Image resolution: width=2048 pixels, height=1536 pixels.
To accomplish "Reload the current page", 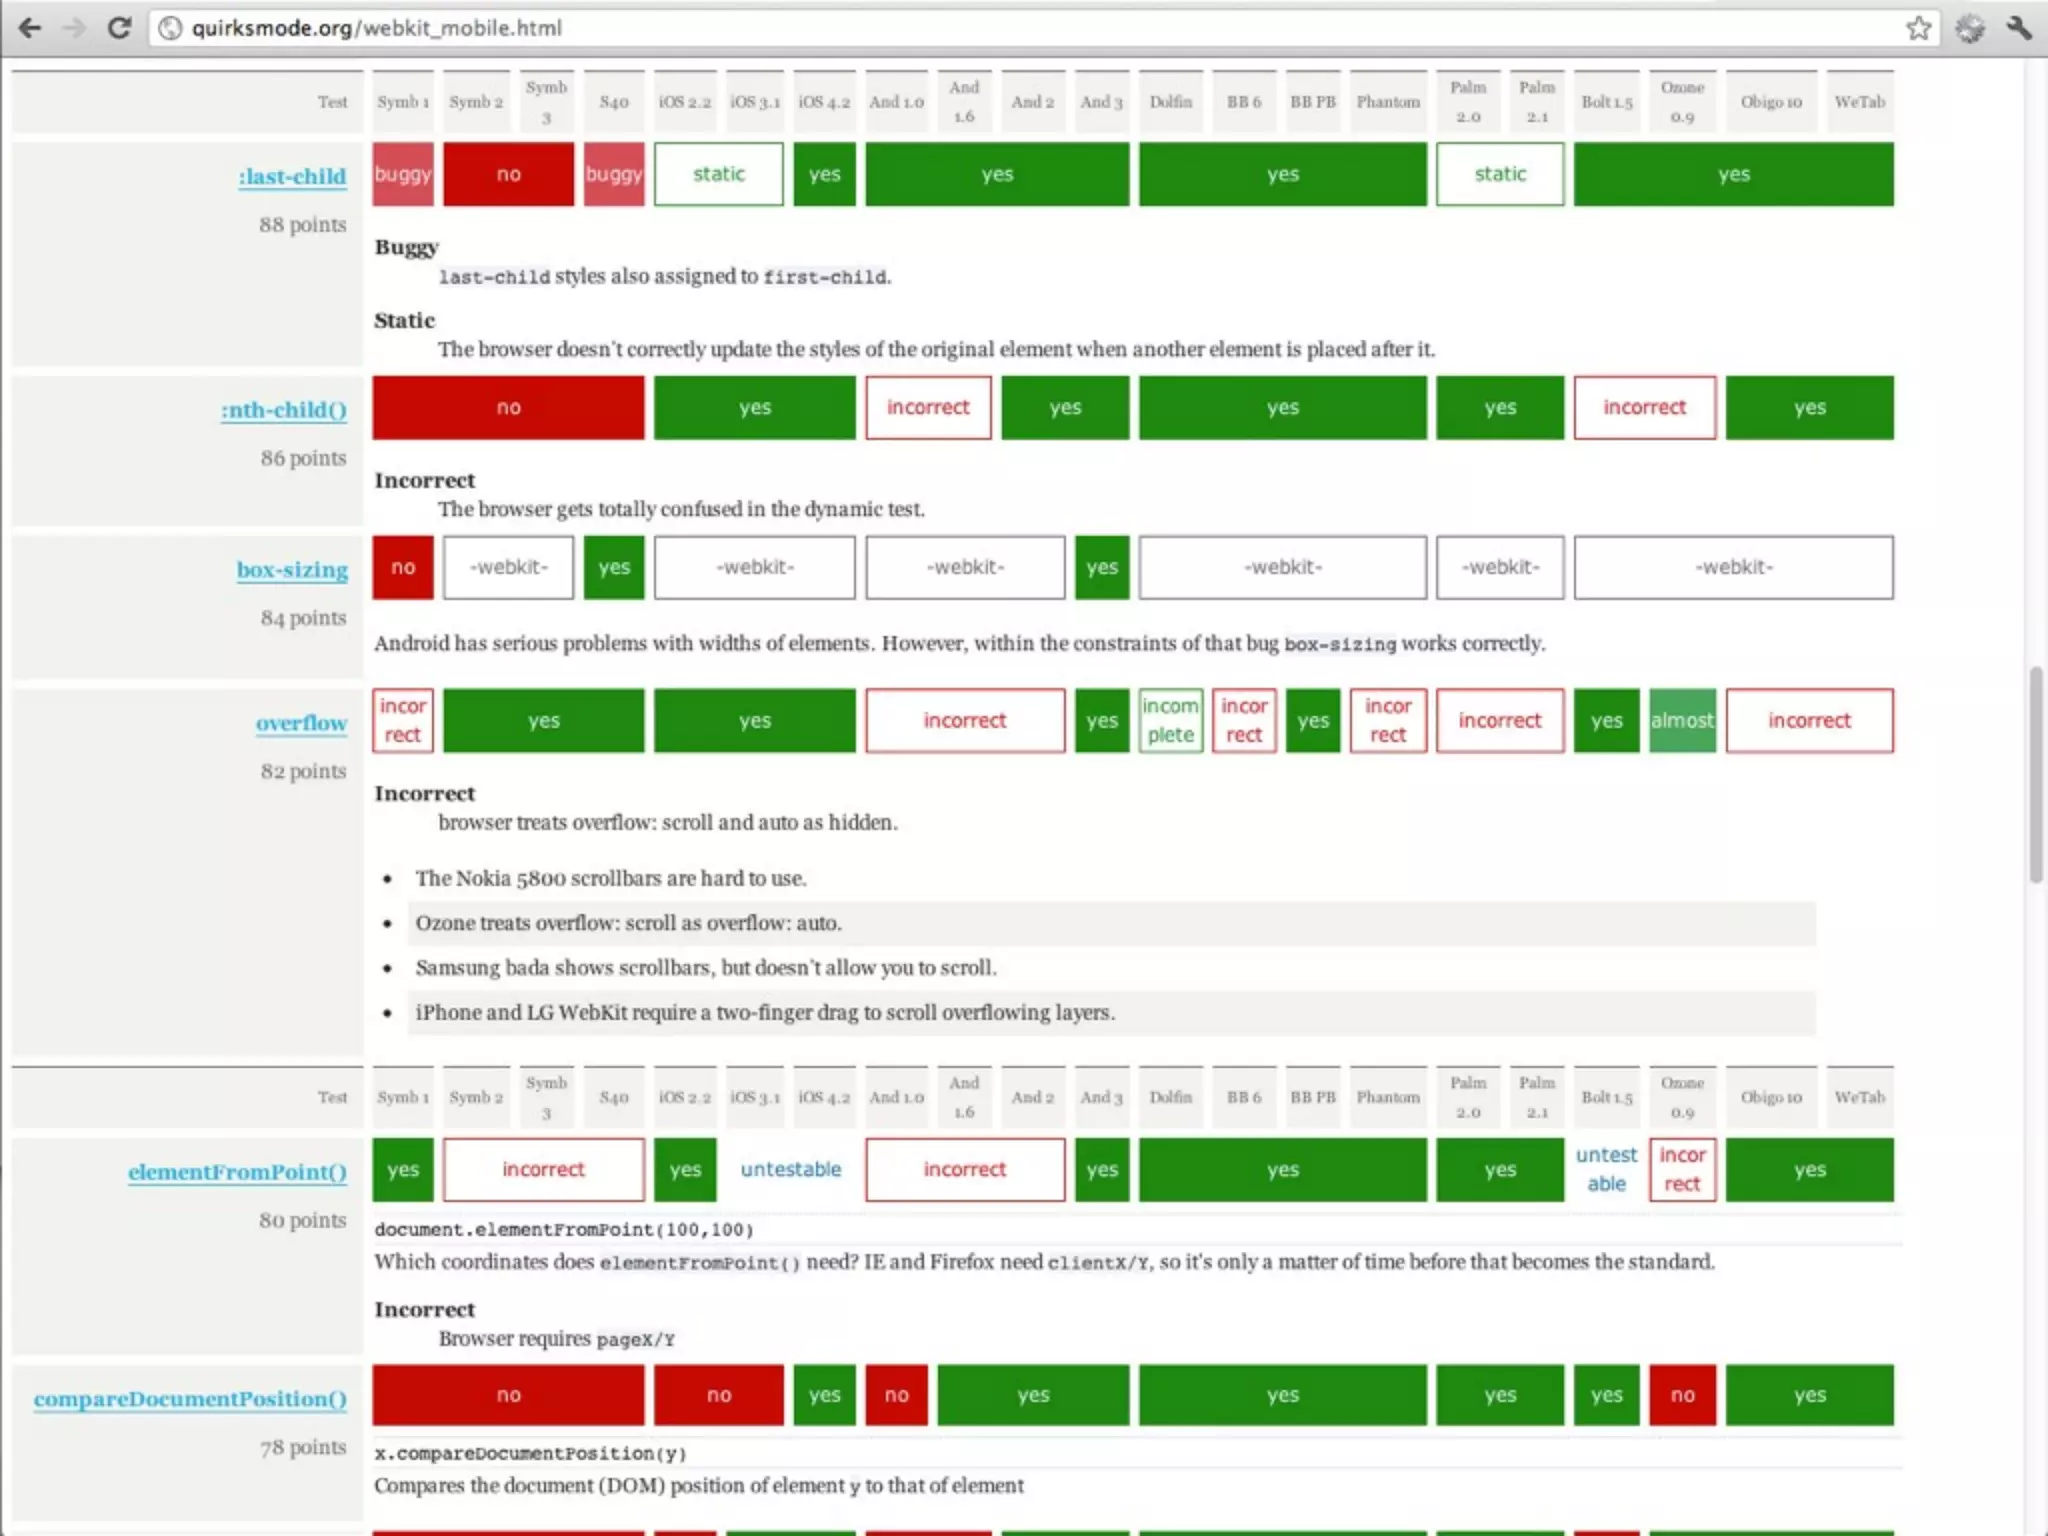I will (x=119, y=28).
